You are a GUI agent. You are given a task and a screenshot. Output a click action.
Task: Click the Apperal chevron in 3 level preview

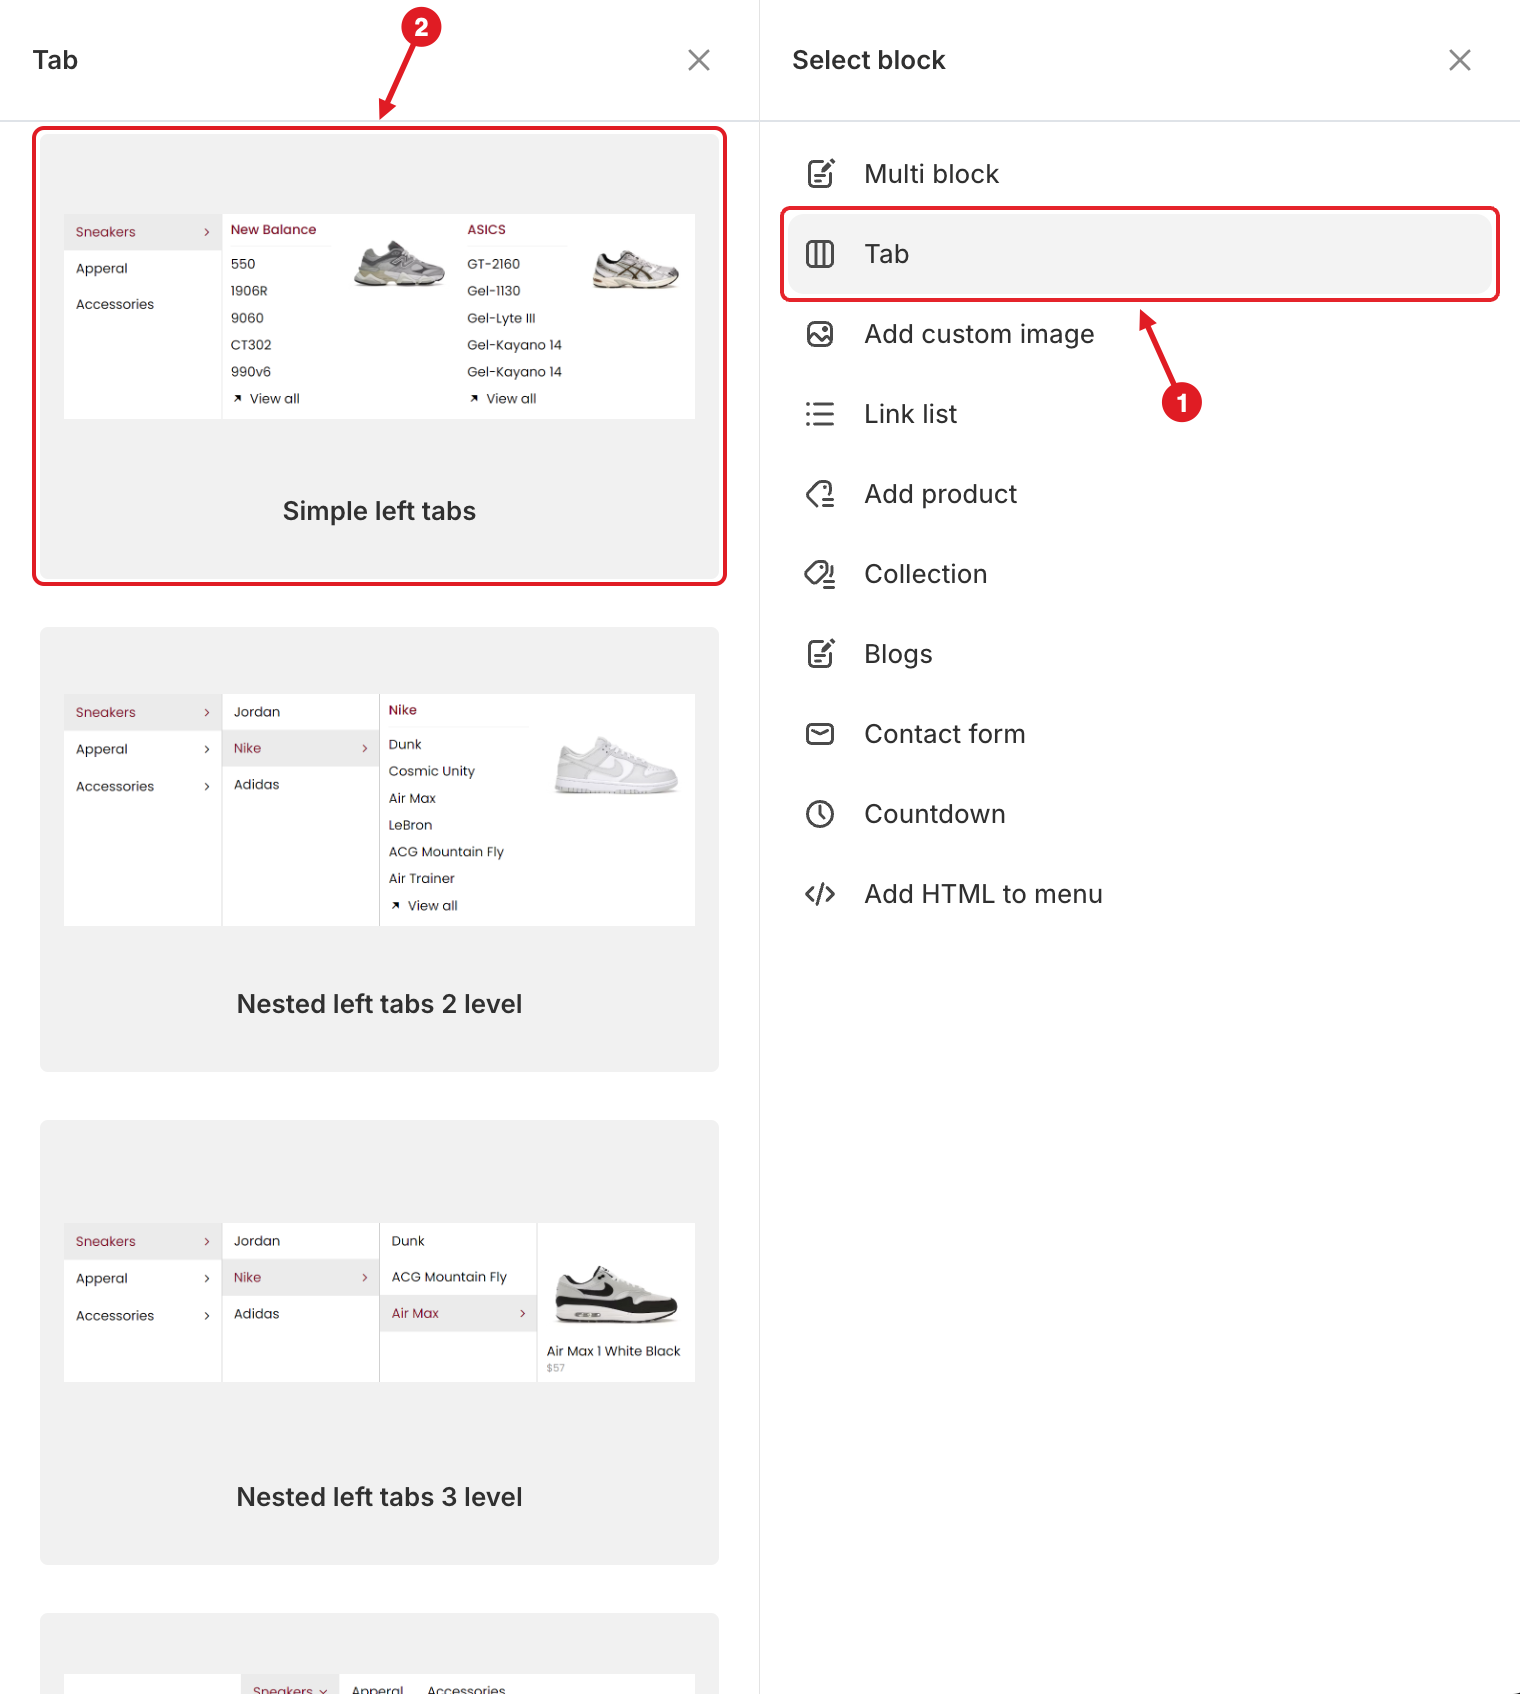[x=207, y=1278]
